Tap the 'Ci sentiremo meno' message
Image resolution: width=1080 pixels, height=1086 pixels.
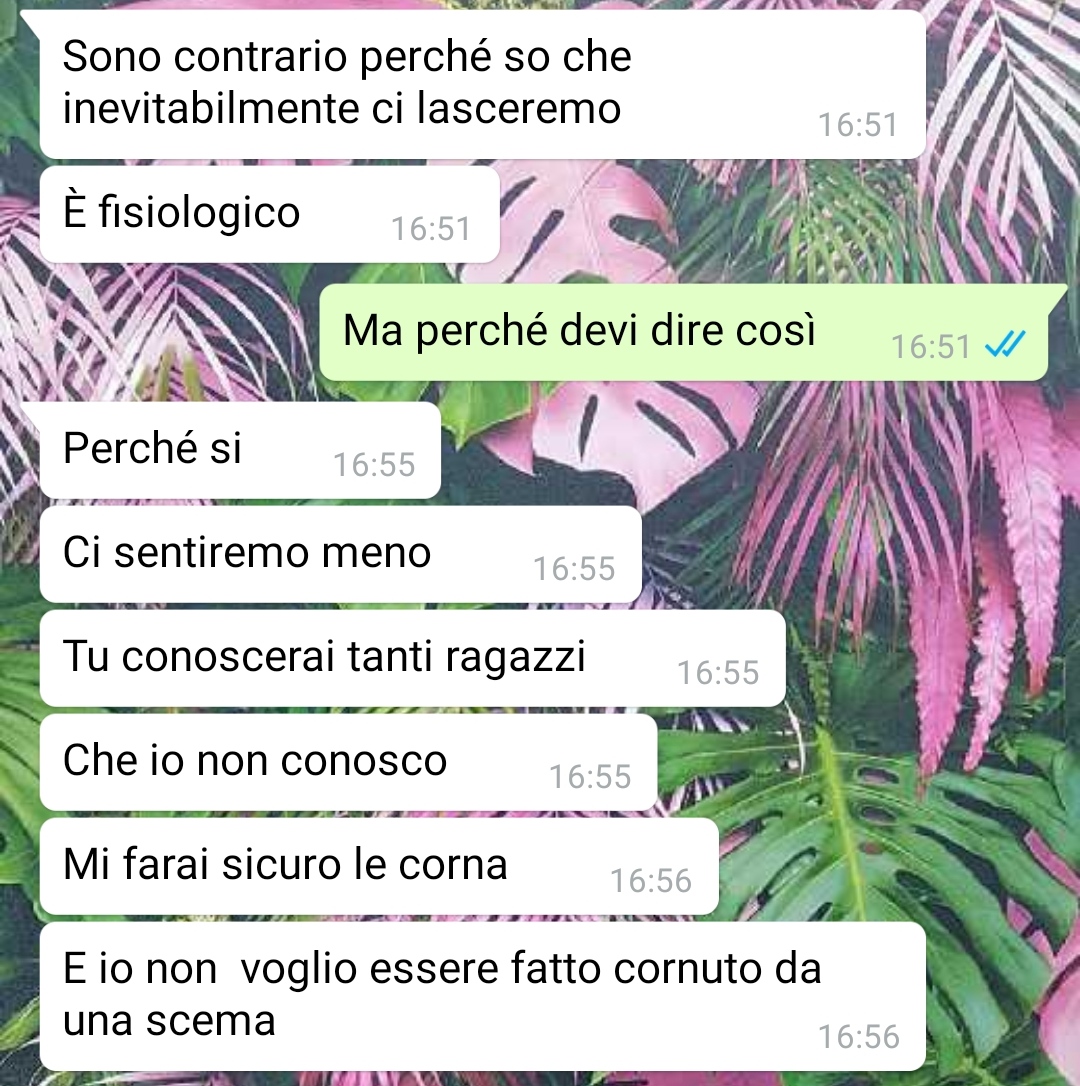tap(340, 554)
